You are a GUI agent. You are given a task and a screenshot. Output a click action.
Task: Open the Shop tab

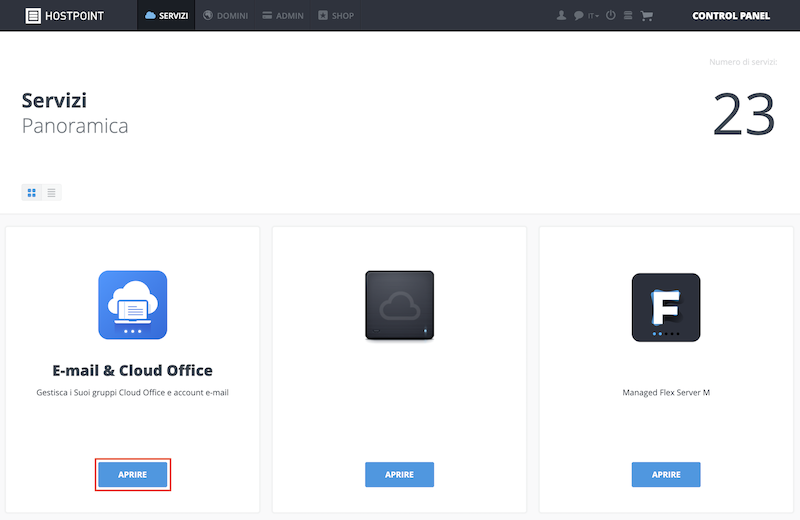336,16
